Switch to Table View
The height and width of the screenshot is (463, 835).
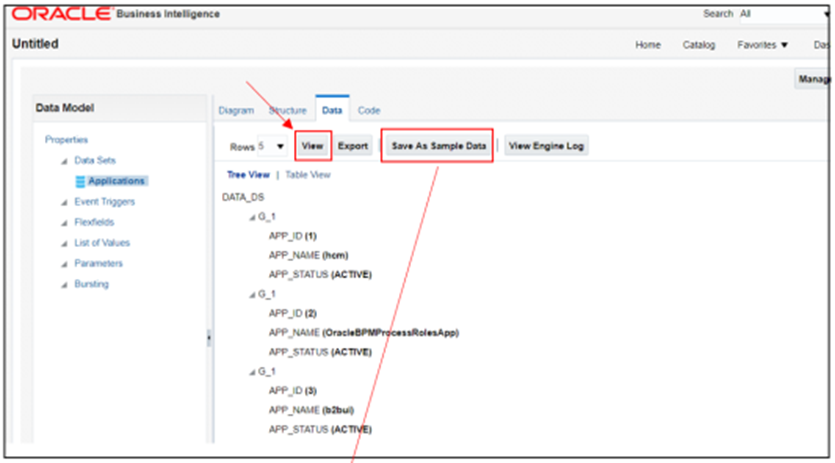(x=308, y=175)
